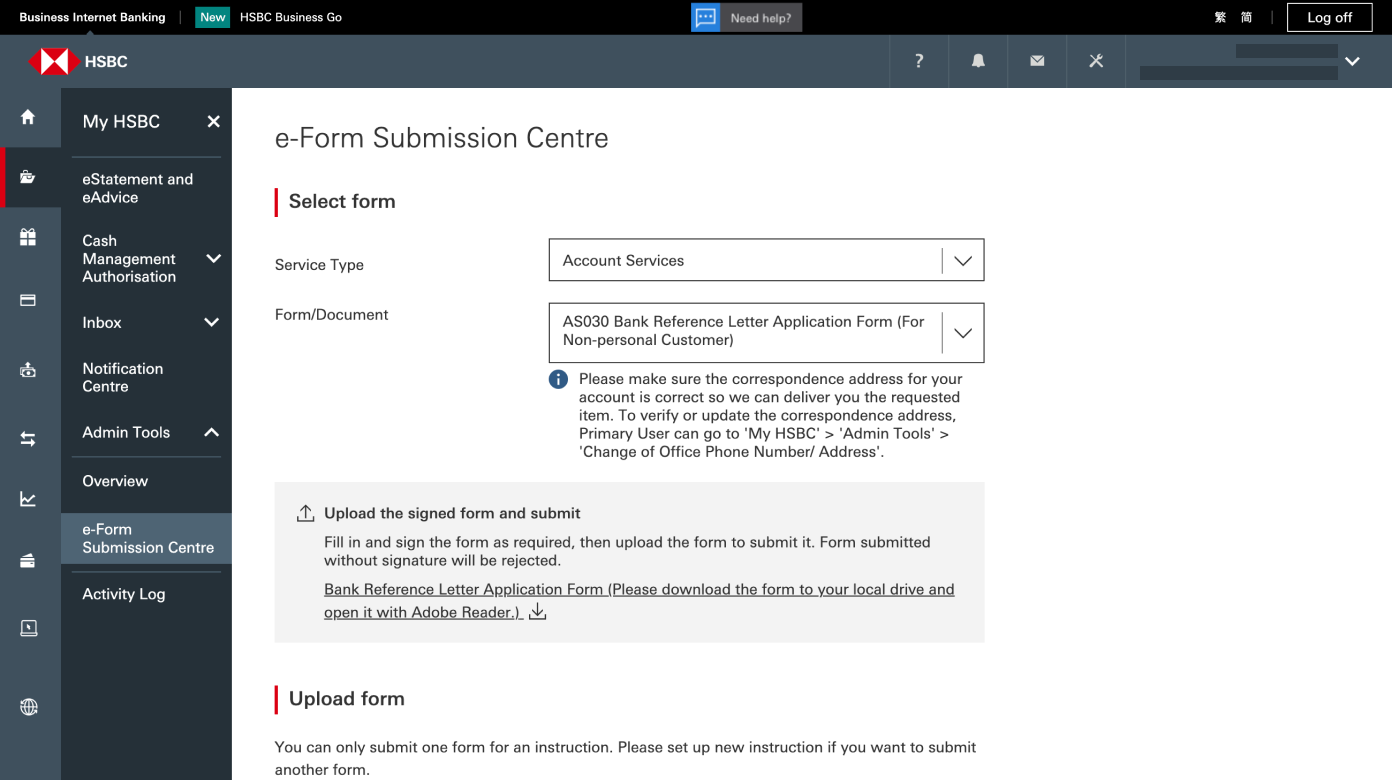Image resolution: width=1392 pixels, height=780 pixels.
Task: Open the messages envelope icon
Action: (x=1036, y=61)
